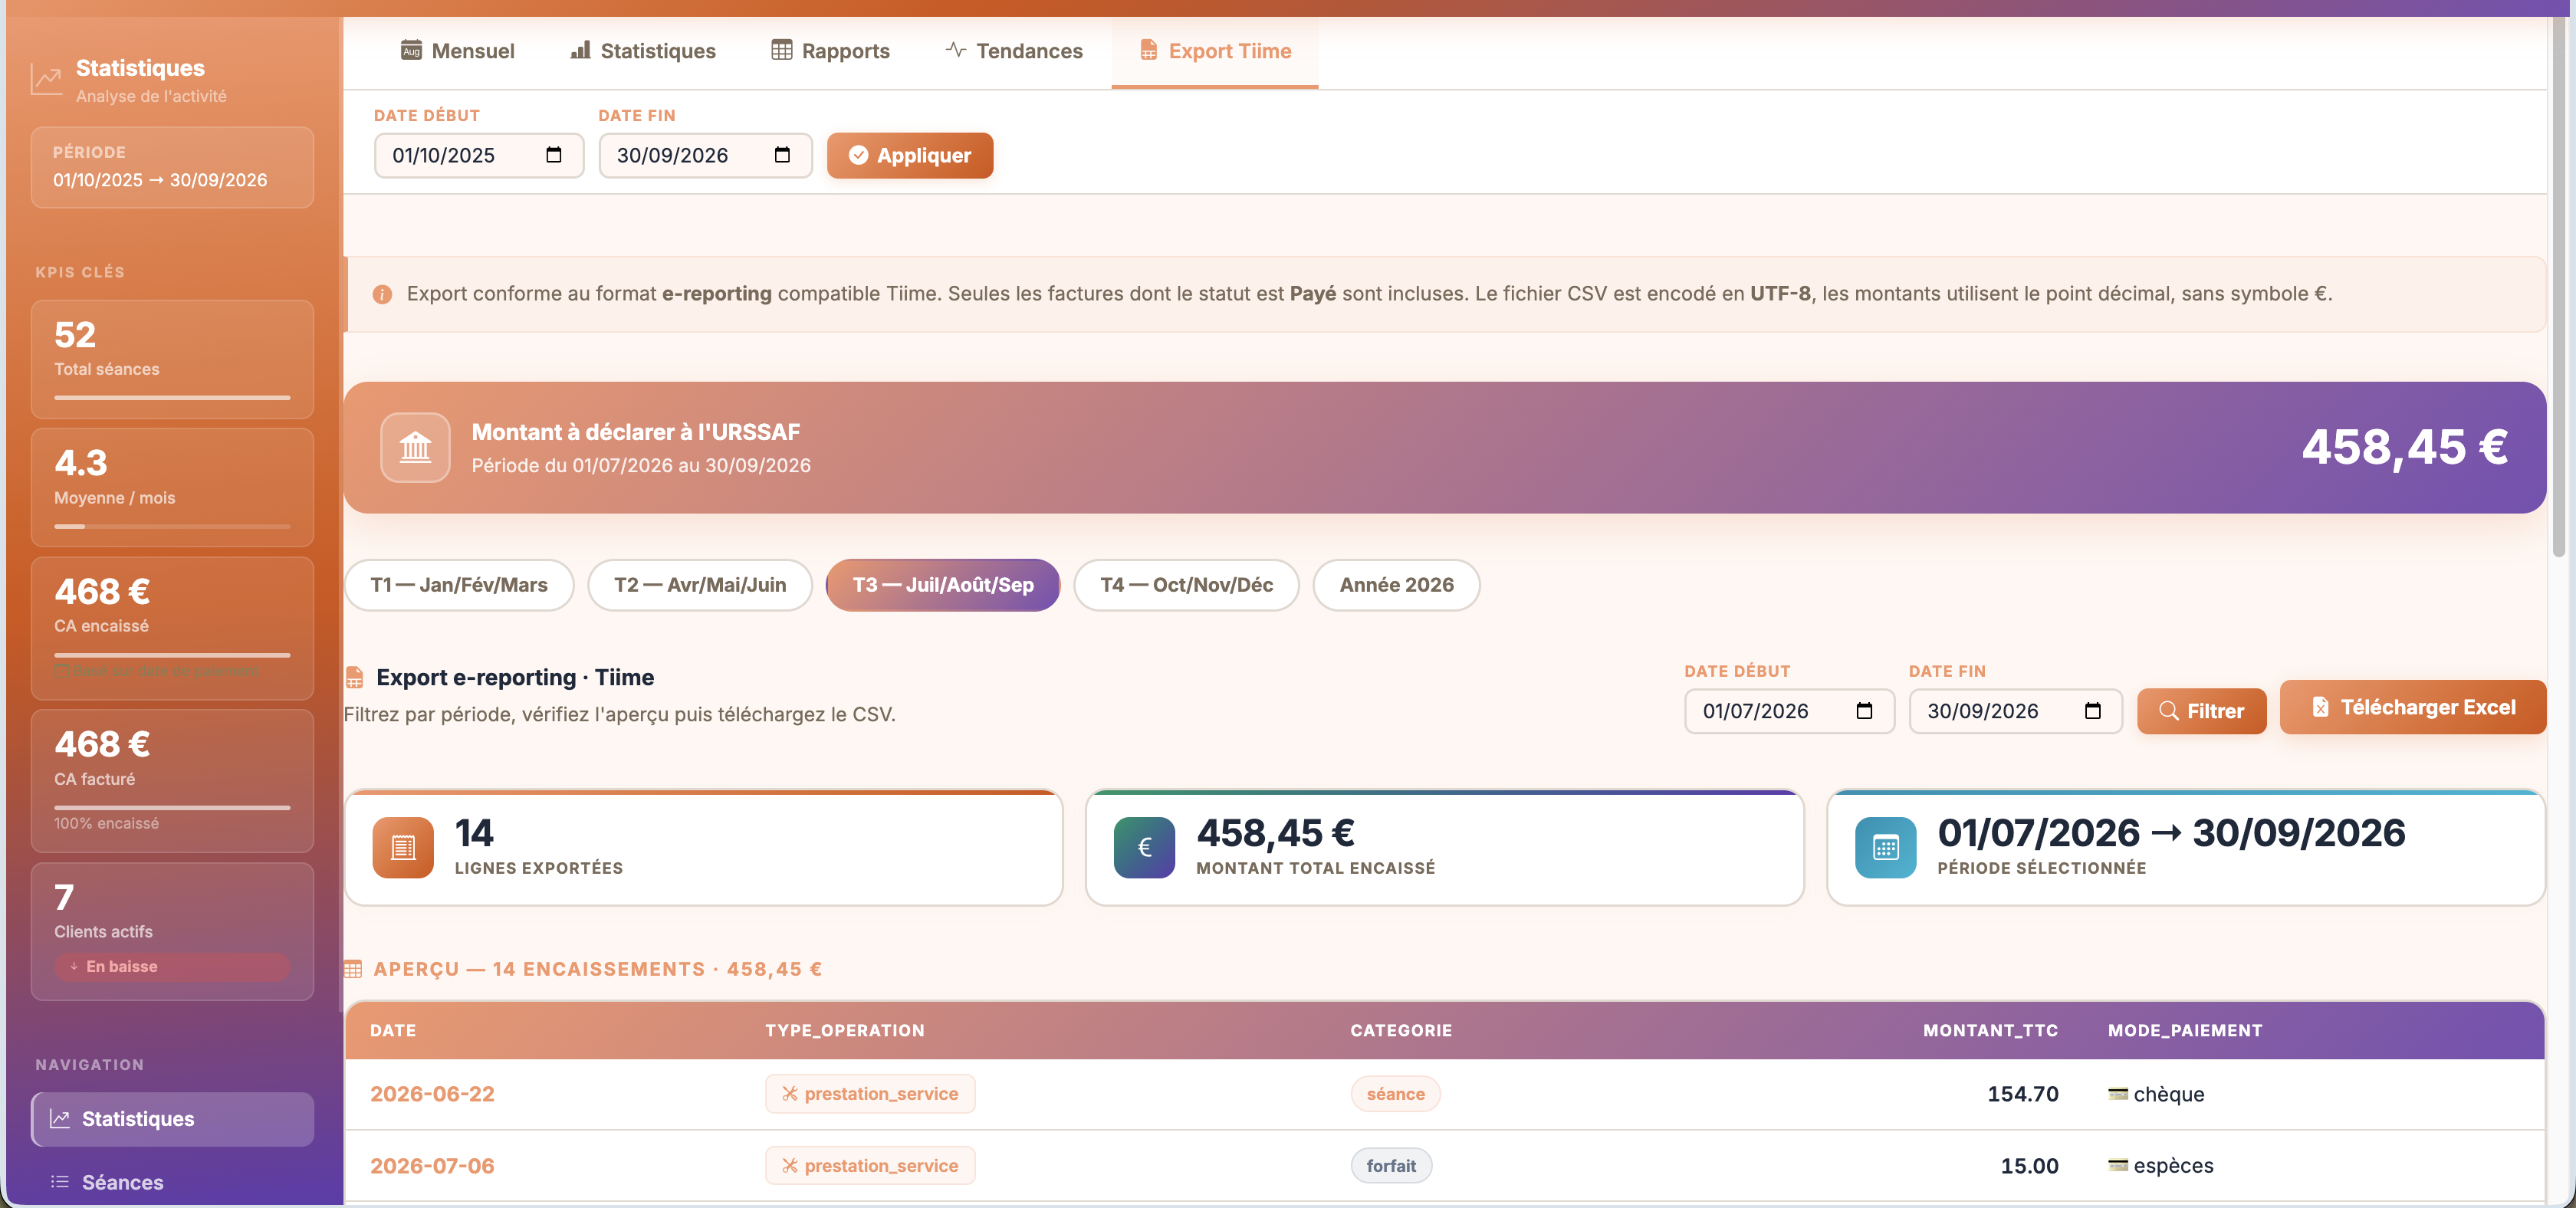The width and height of the screenshot is (2576, 1208).
Task: Click the En baisse badge under Clients actifs
Action: tap(172, 966)
